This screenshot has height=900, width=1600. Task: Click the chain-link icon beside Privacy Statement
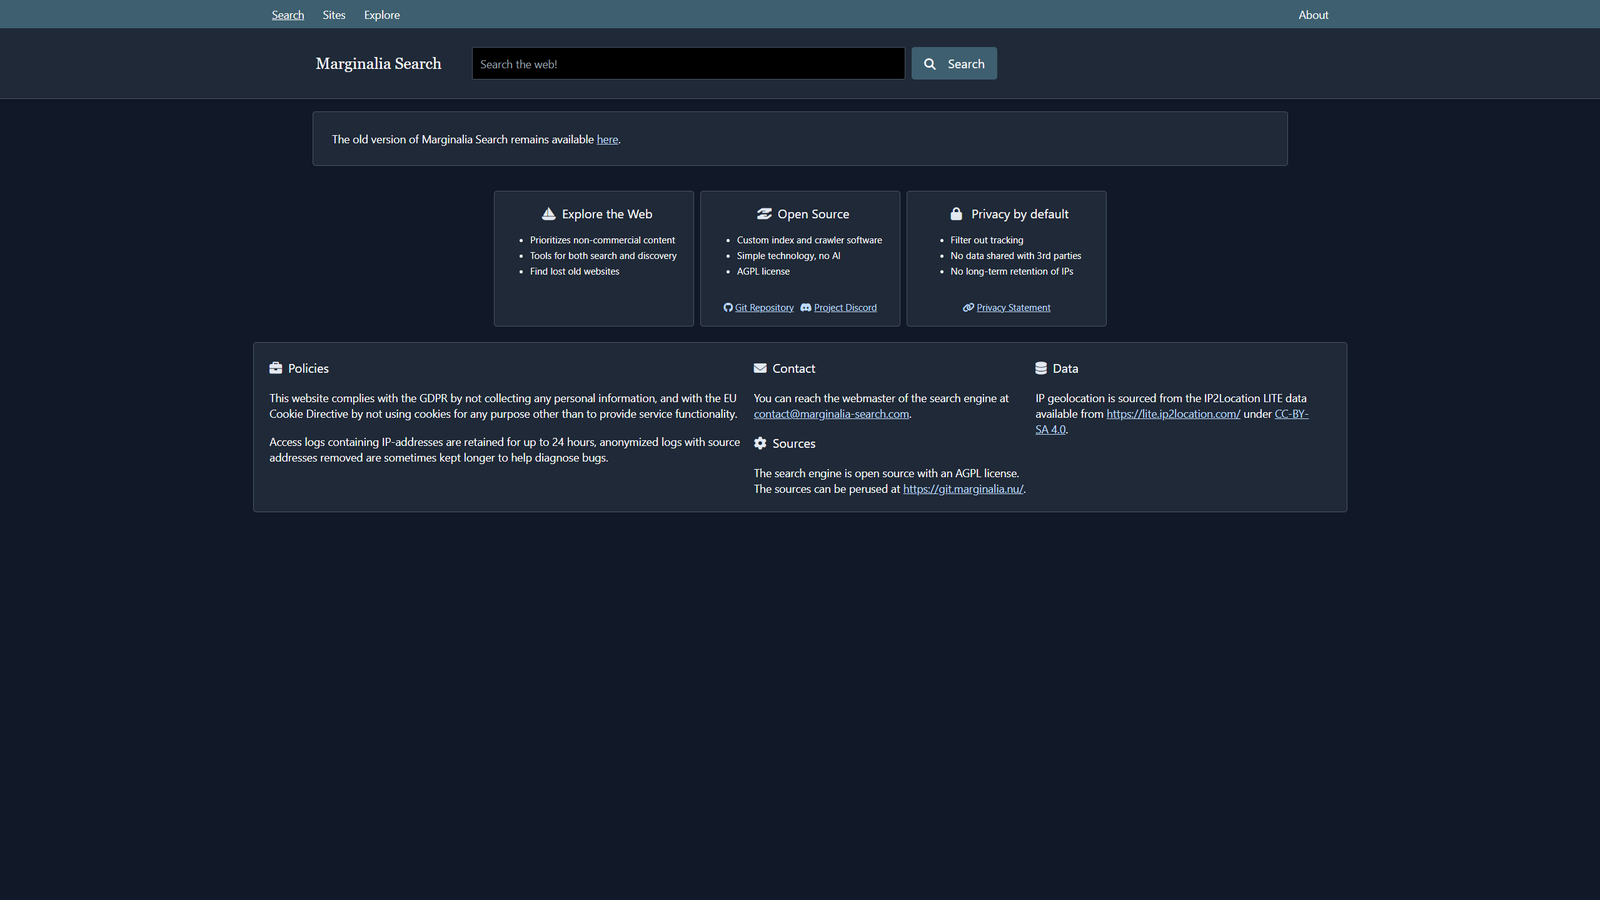coord(968,308)
